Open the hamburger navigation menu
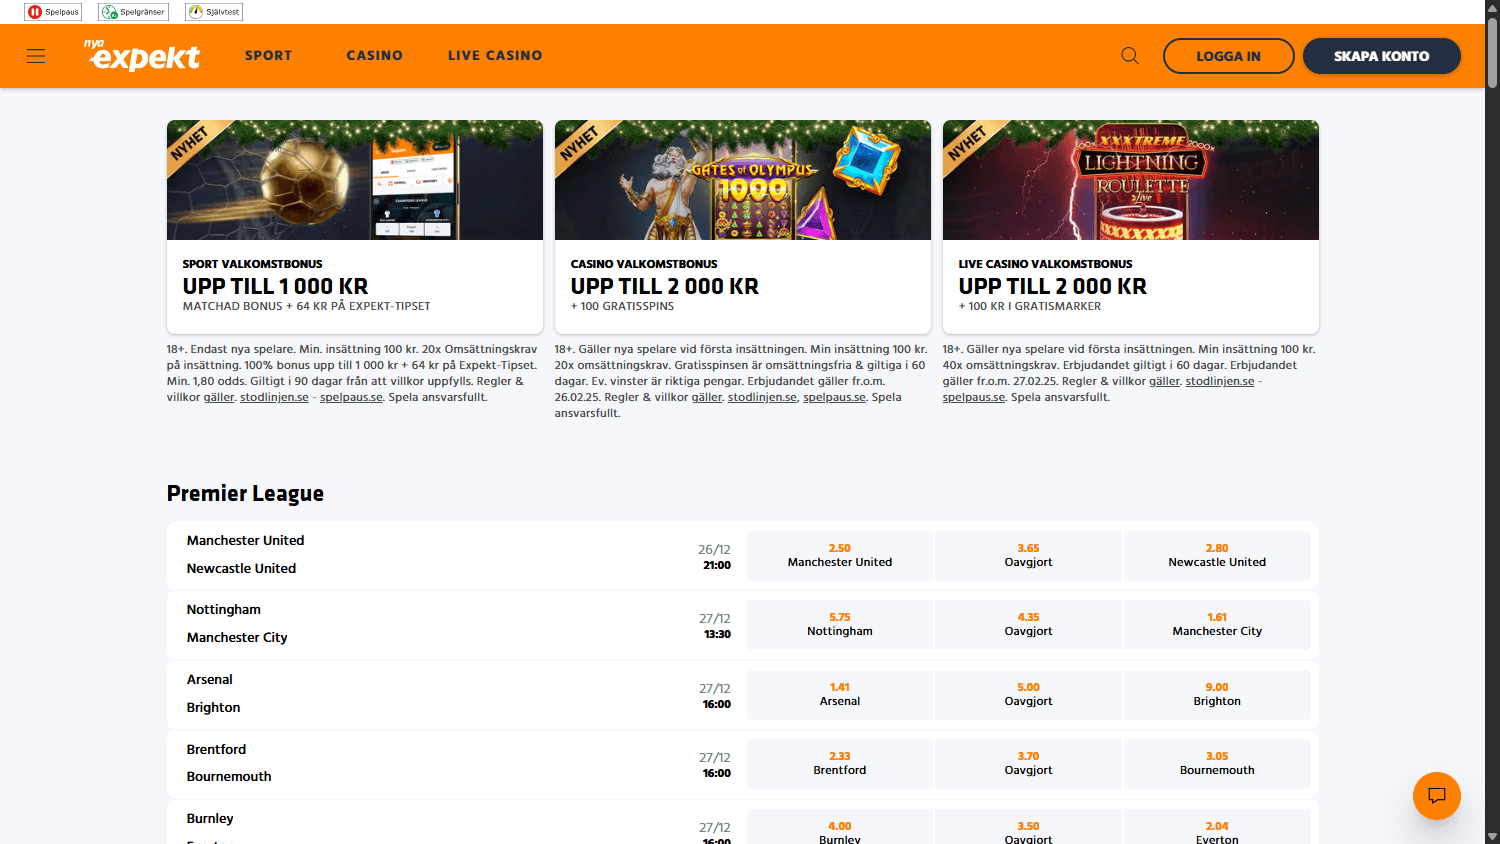Viewport: 1500px width, 844px height. 36,56
